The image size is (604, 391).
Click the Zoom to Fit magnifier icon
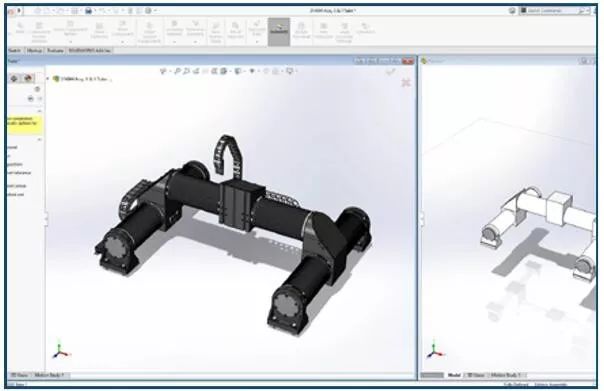pyautogui.click(x=178, y=71)
